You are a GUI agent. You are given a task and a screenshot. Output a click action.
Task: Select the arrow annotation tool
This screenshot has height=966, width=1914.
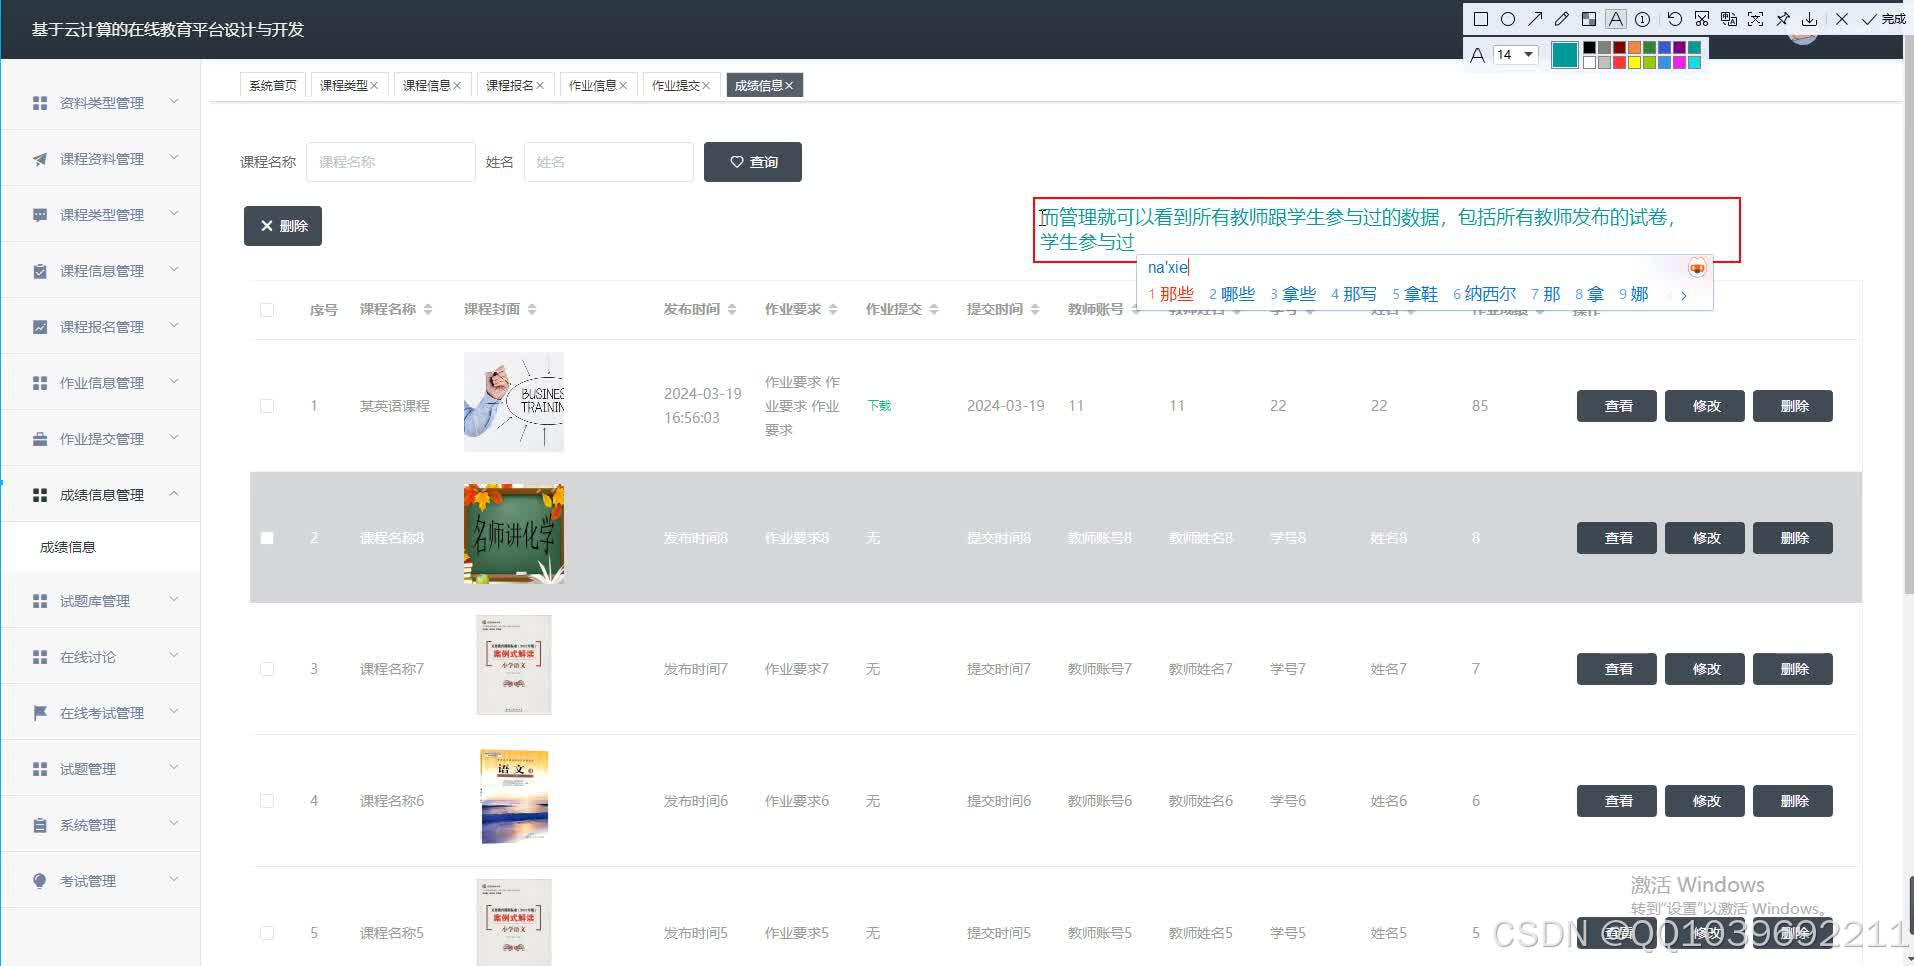click(x=1536, y=19)
